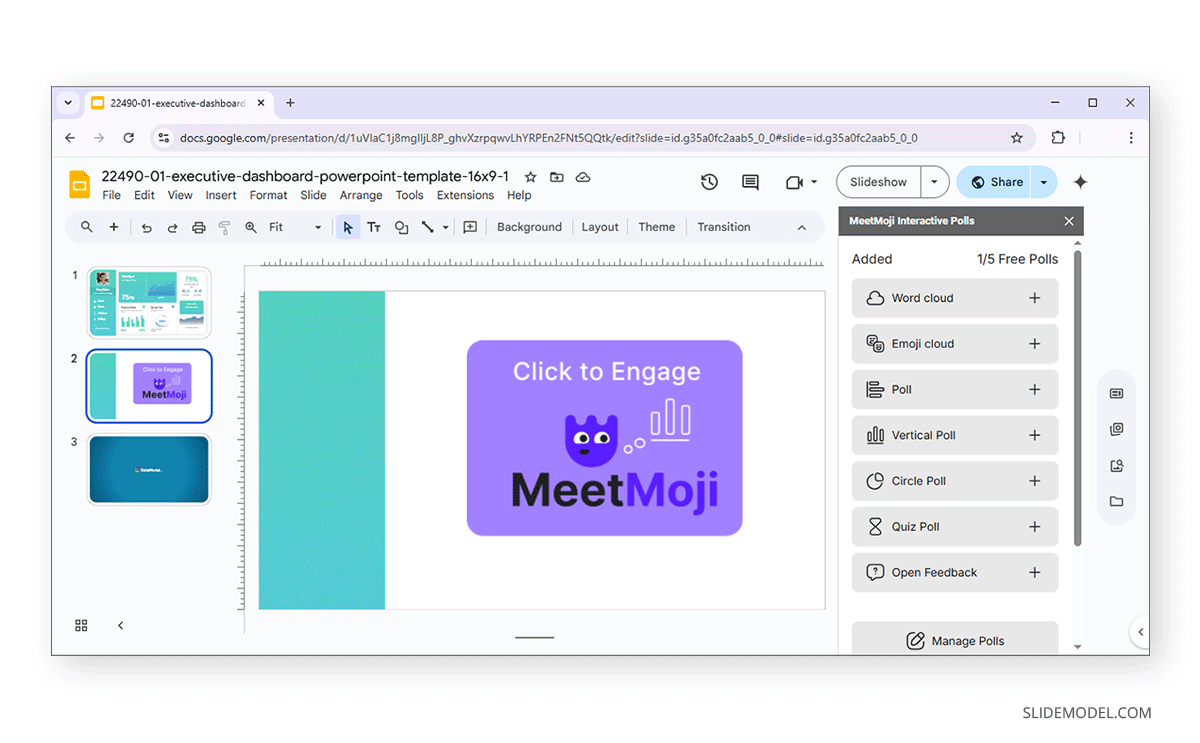The image size is (1200, 743).
Task: Open the shape tool
Action: pyautogui.click(x=401, y=227)
